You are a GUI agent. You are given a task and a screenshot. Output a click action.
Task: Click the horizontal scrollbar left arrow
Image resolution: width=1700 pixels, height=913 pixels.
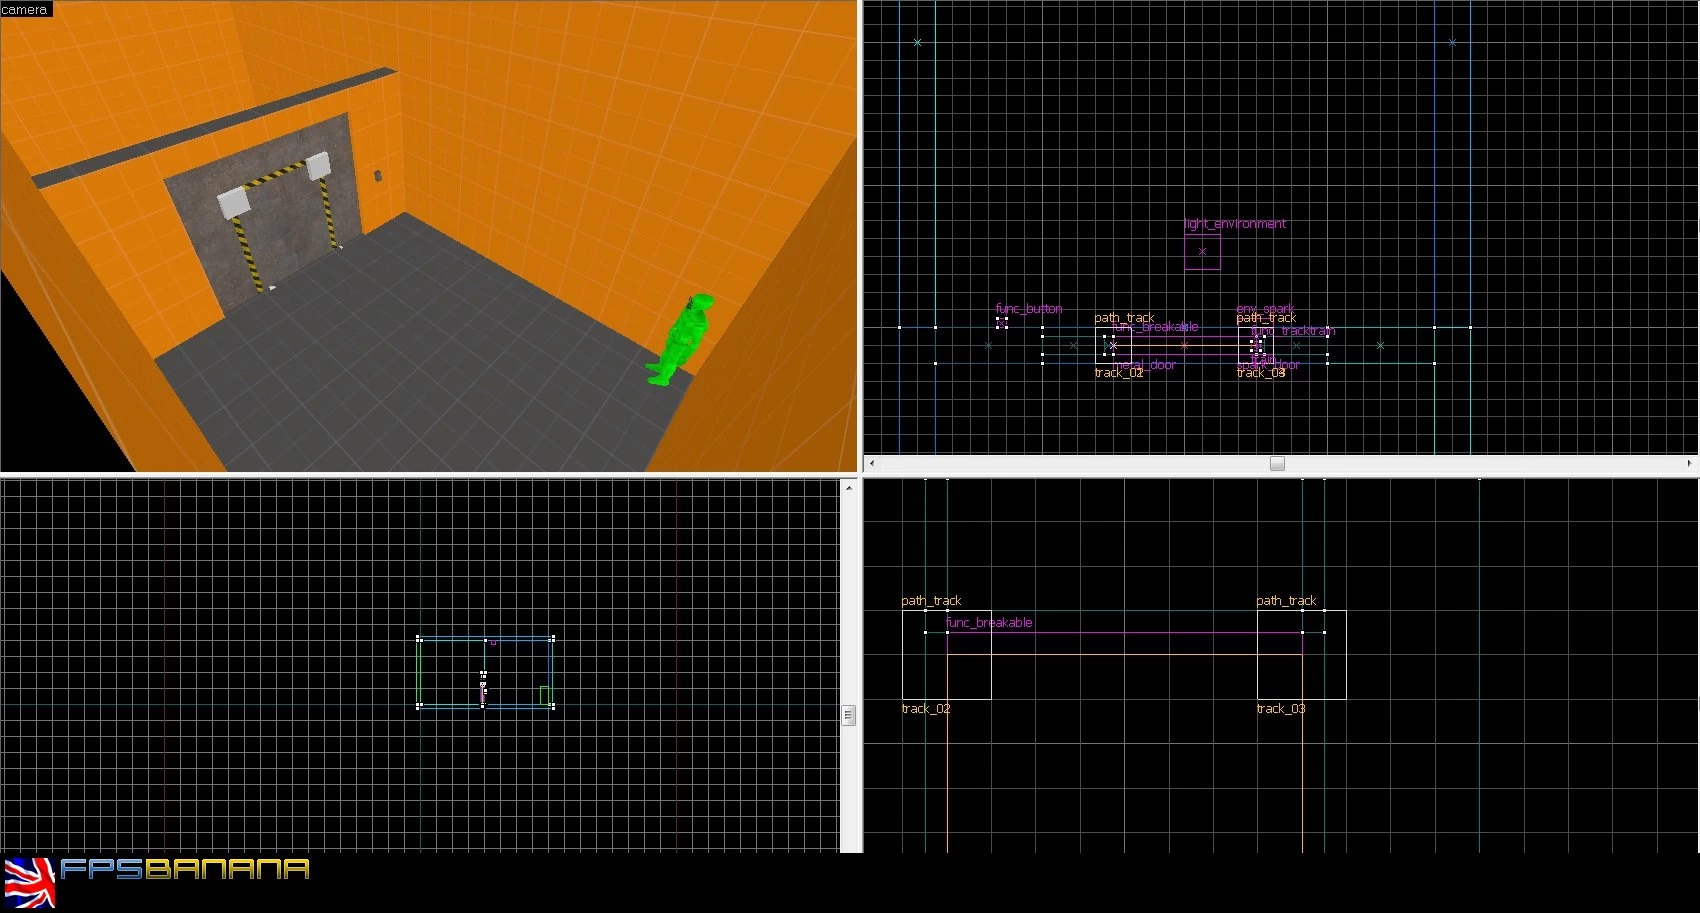coord(872,463)
